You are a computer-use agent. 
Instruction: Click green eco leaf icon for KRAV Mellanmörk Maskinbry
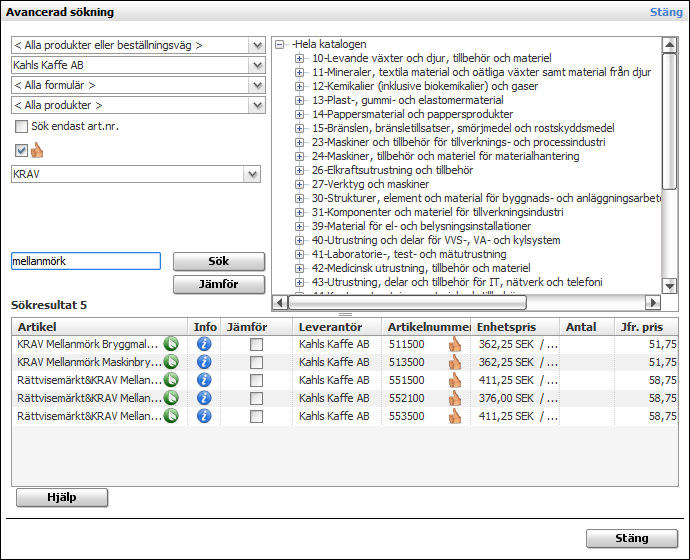pyautogui.click(x=171, y=362)
